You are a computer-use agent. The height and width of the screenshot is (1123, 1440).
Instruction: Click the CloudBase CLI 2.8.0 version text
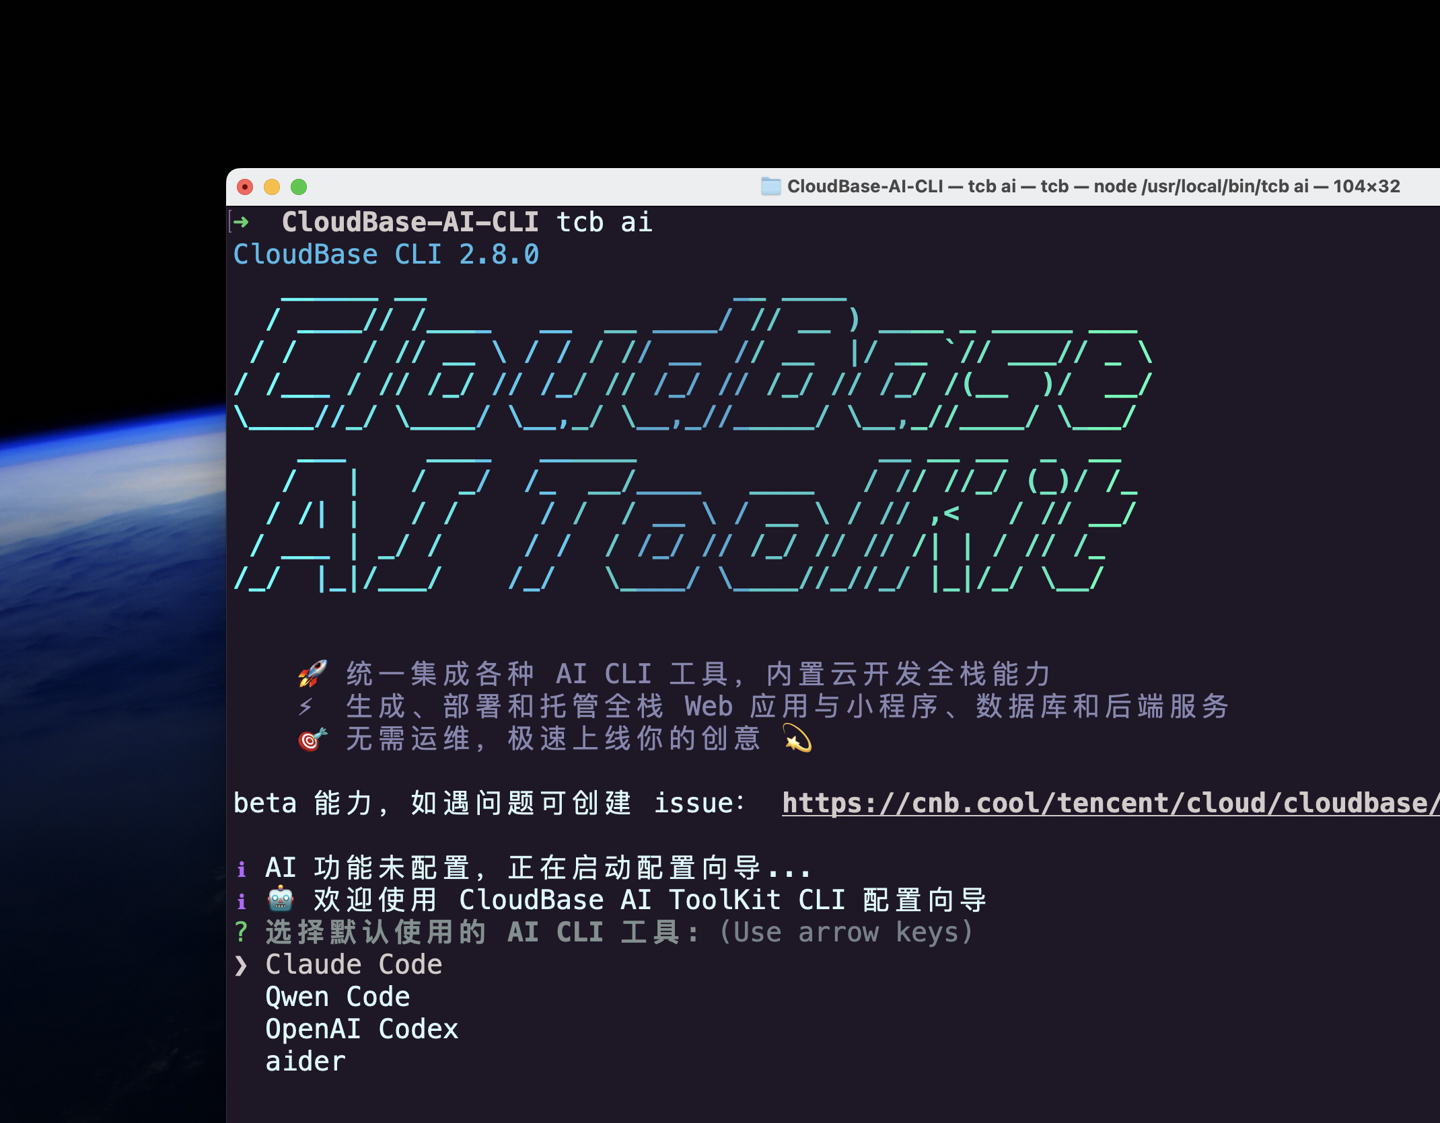385,254
